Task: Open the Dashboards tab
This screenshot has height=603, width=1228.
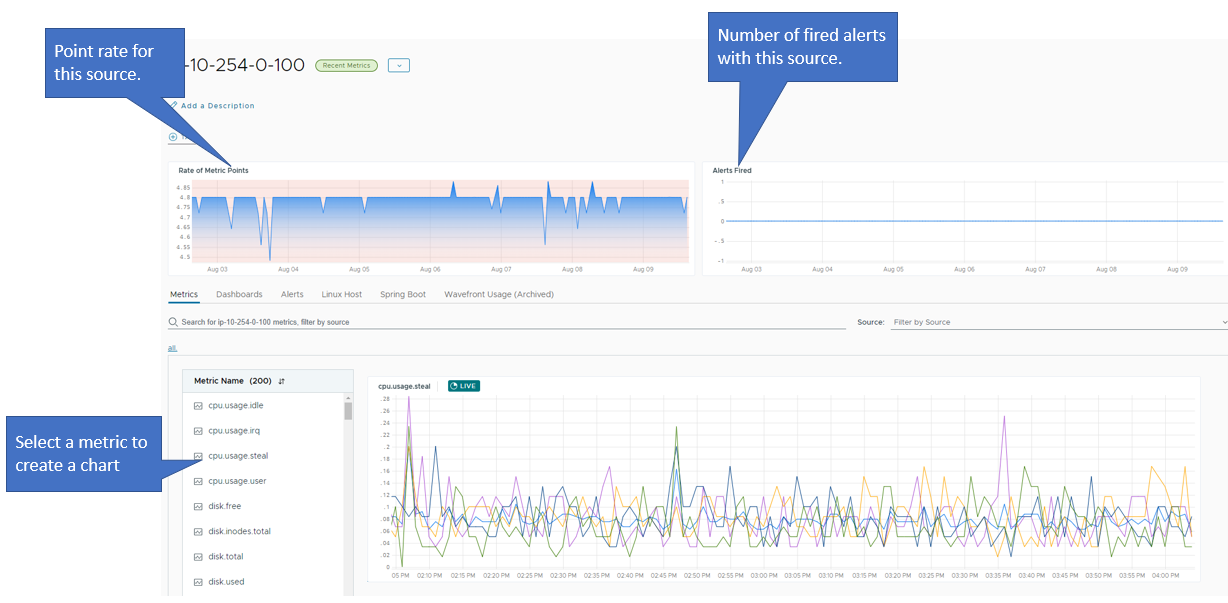Action: coord(239,294)
